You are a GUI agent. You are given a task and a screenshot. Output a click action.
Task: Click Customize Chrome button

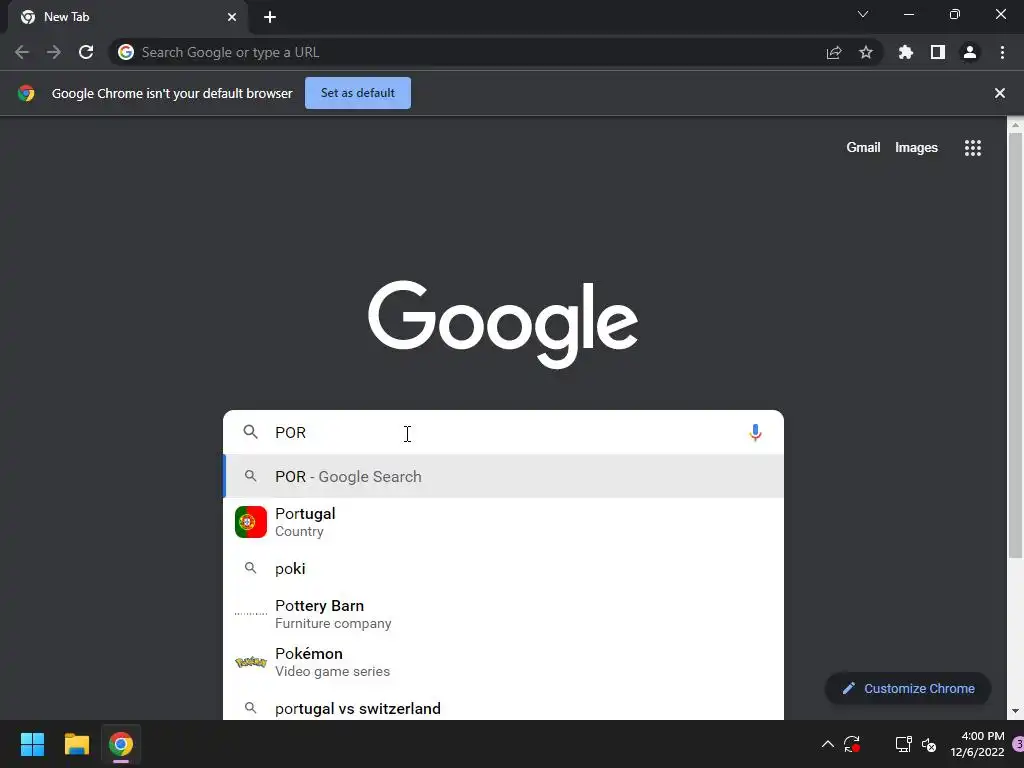coord(908,688)
